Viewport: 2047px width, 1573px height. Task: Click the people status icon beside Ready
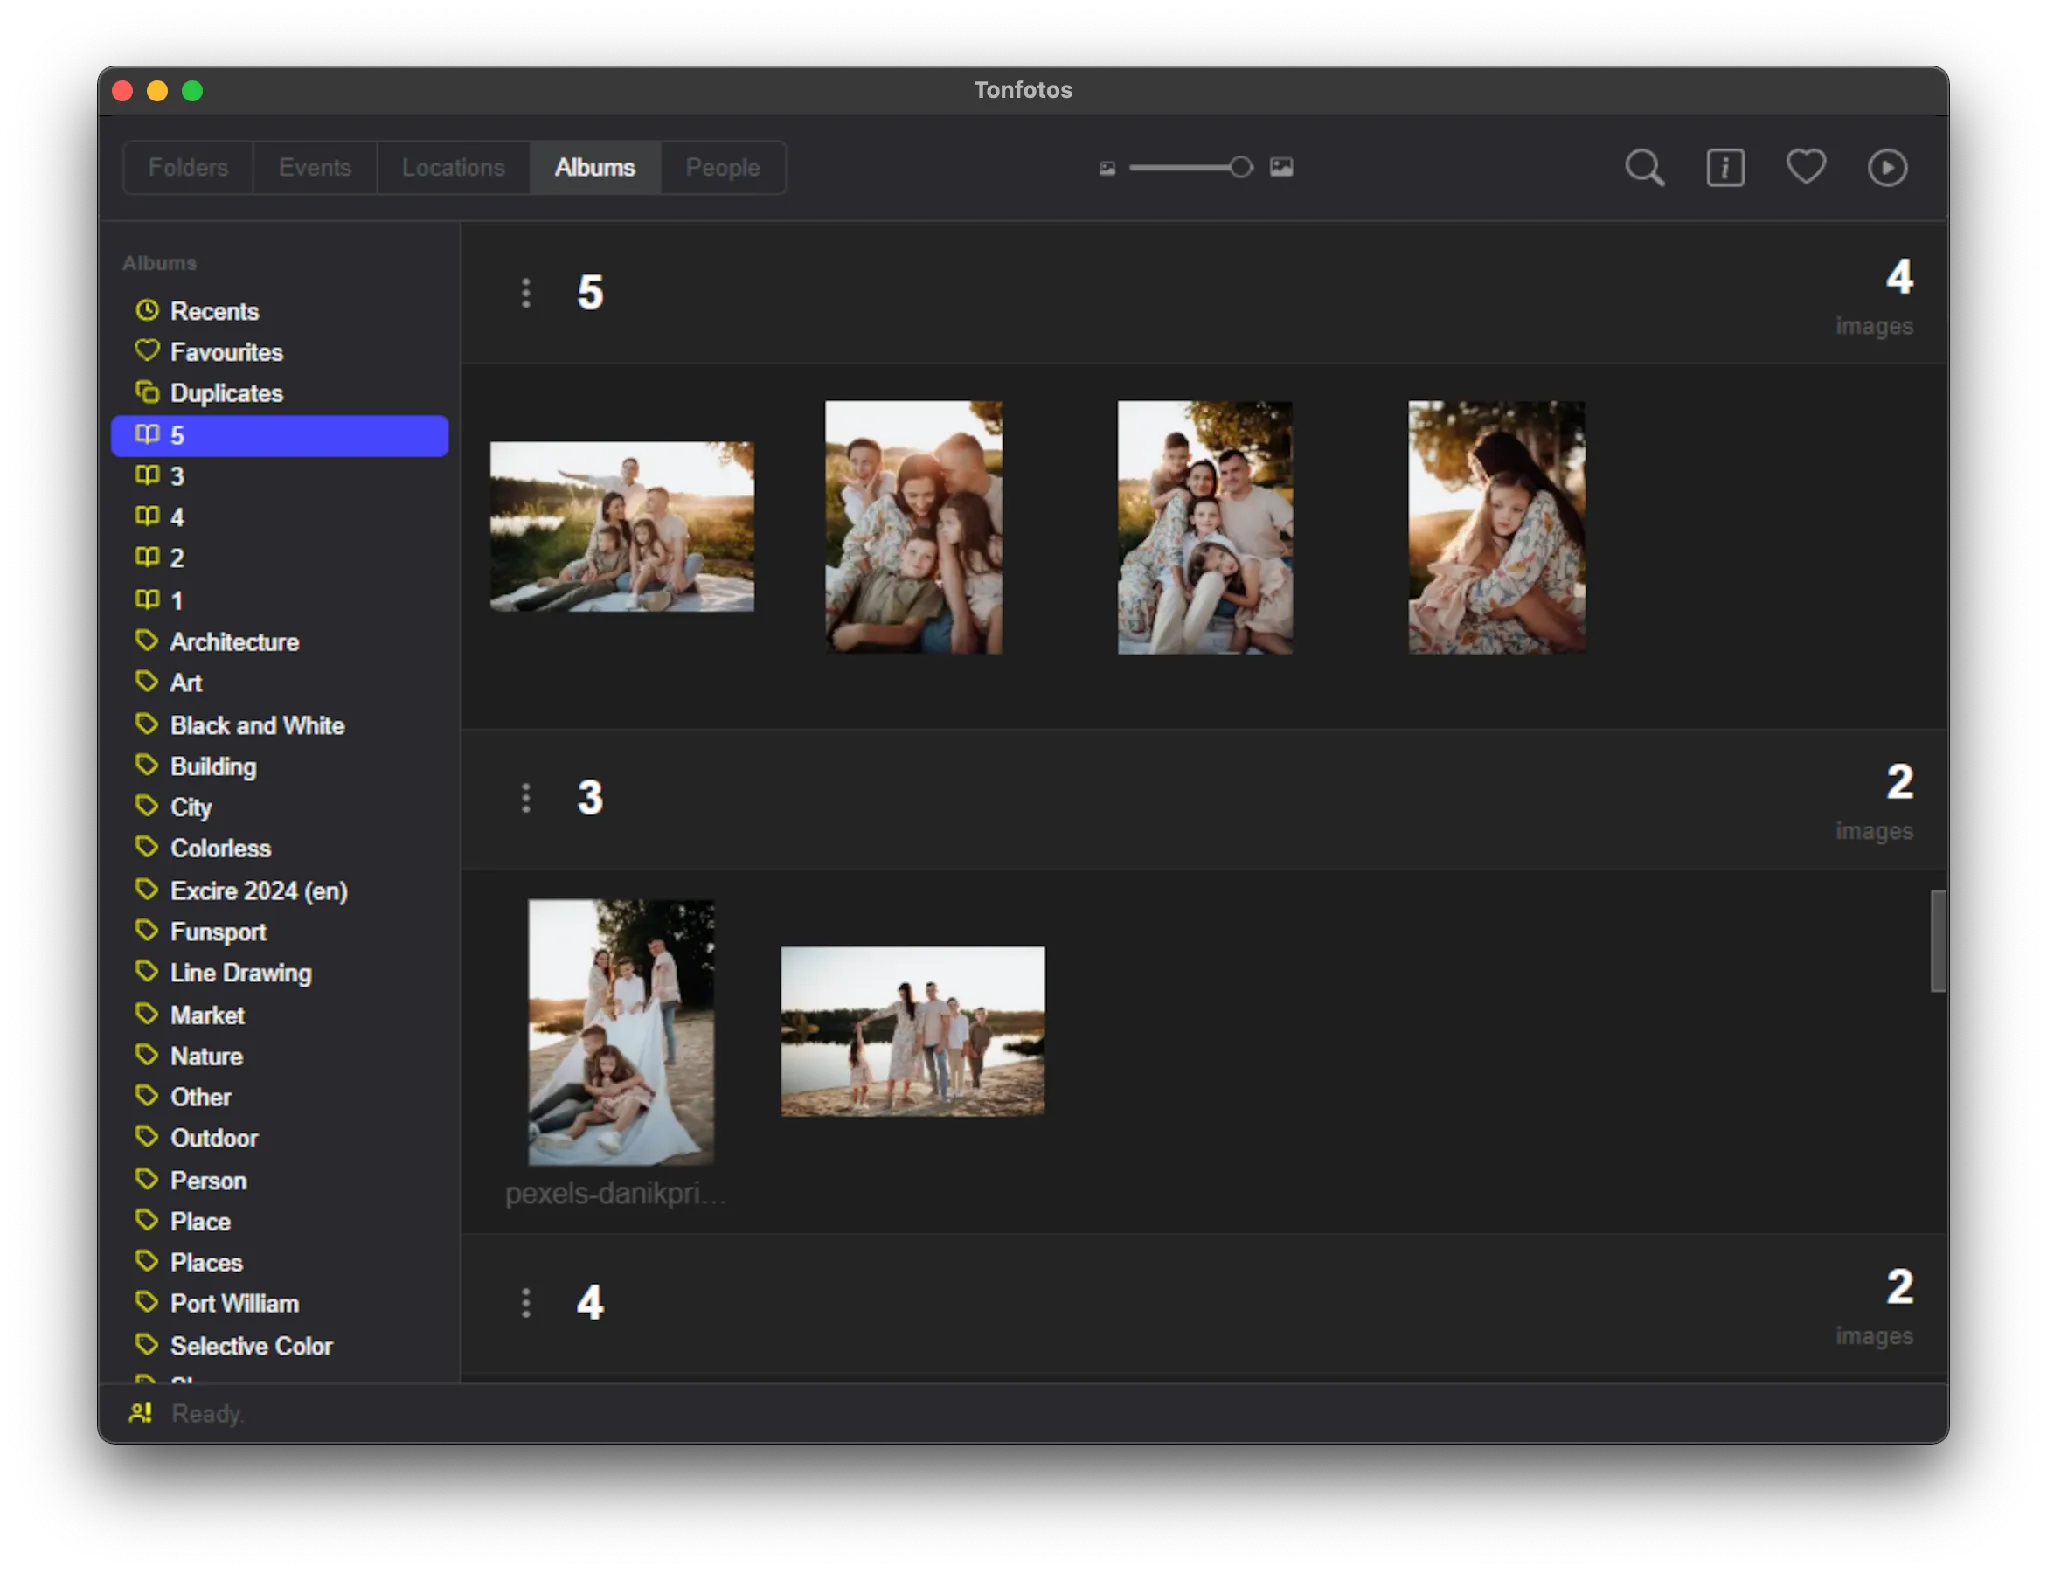[140, 1413]
